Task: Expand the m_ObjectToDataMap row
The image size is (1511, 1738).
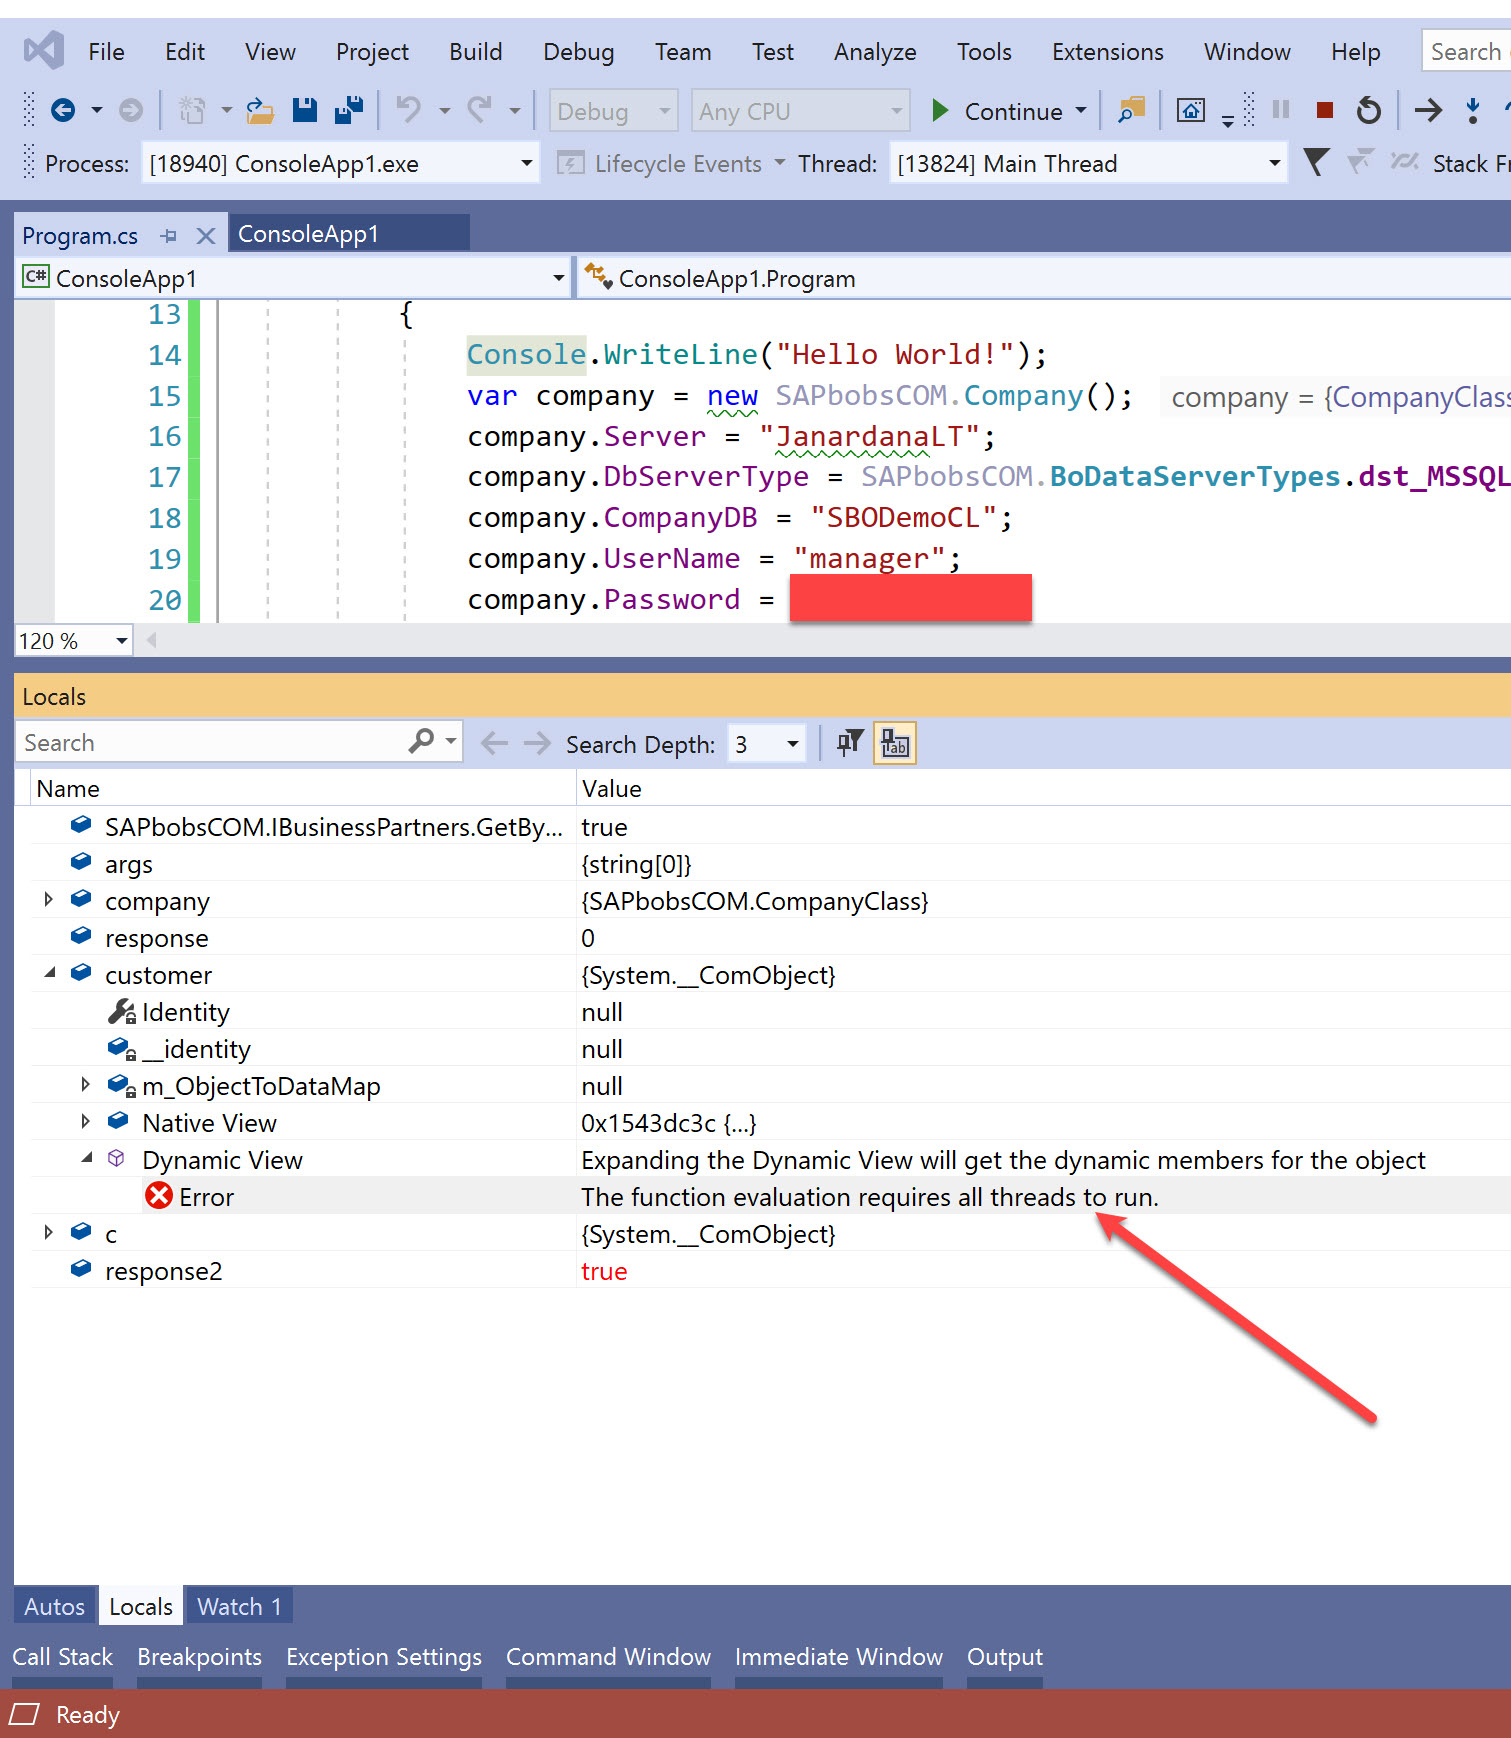Action: click(85, 1084)
